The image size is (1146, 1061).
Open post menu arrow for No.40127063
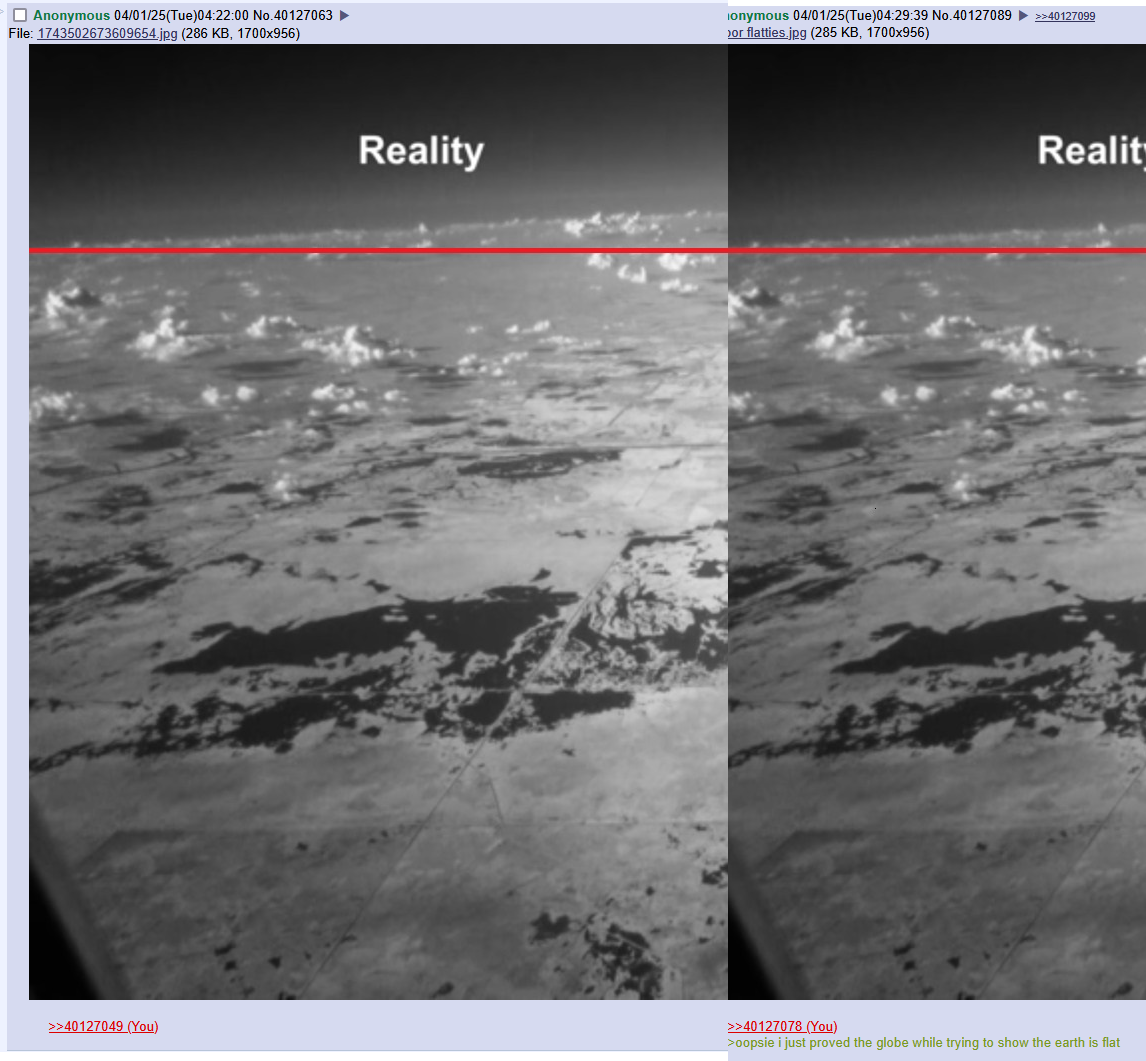[344, 15]
